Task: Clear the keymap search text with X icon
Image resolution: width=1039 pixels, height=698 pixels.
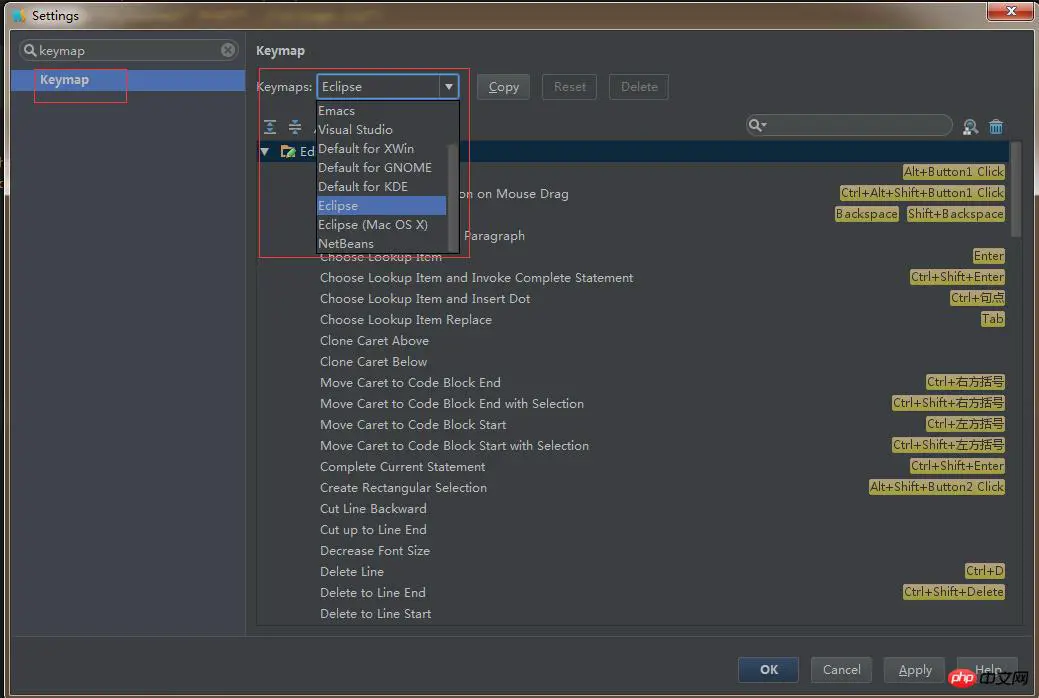Action: point(228,50)
